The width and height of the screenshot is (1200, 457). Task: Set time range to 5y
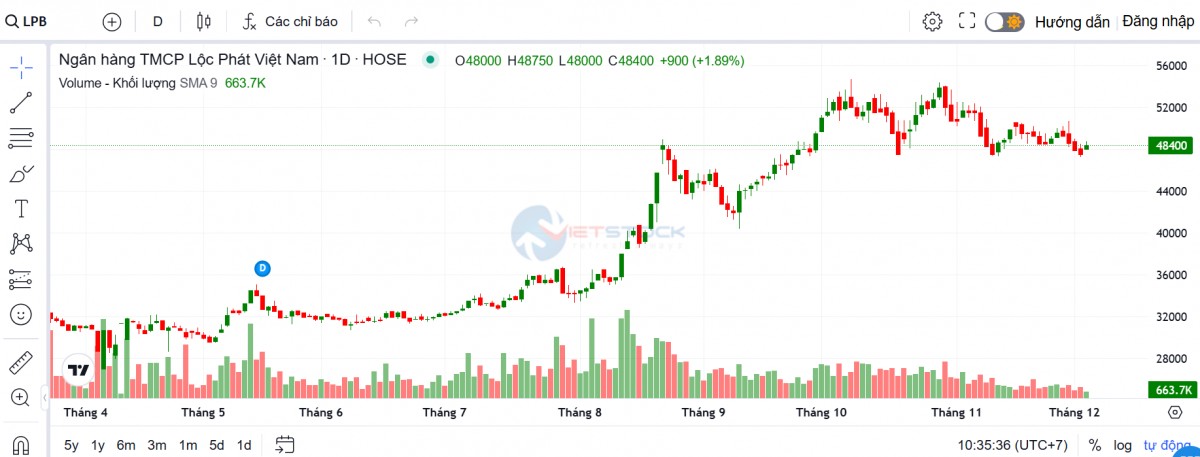click(x=71, y=445)
